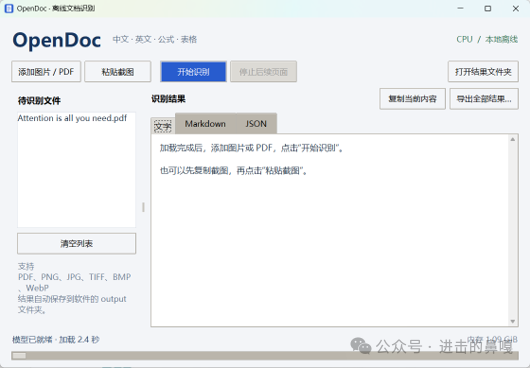Switch to the Markdown tab

(205, 124)
